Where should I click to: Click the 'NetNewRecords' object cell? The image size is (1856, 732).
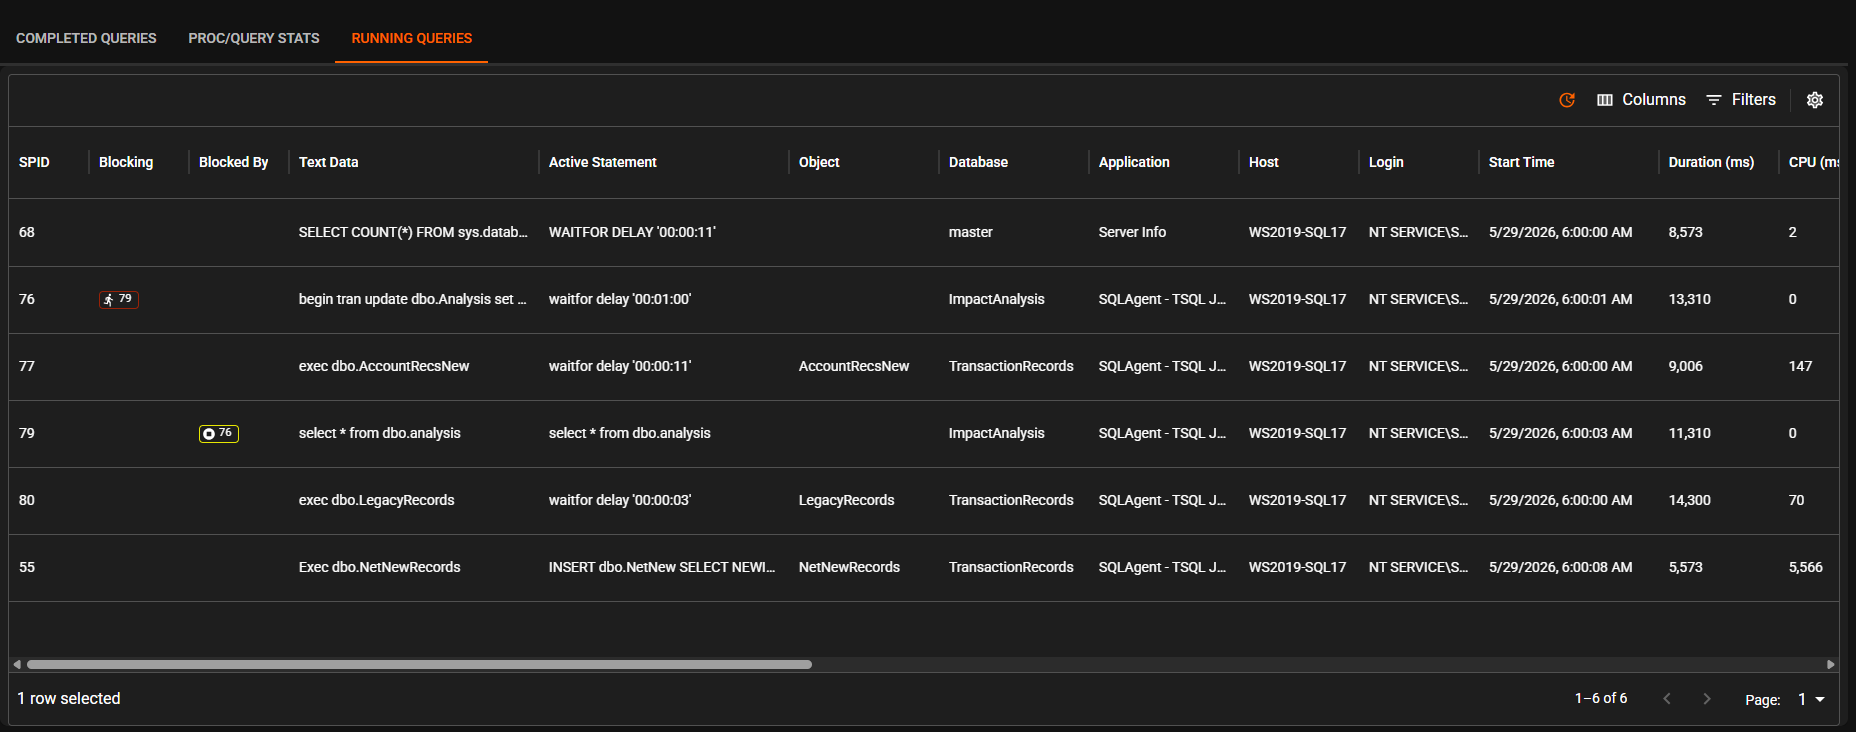coord(849,567)
